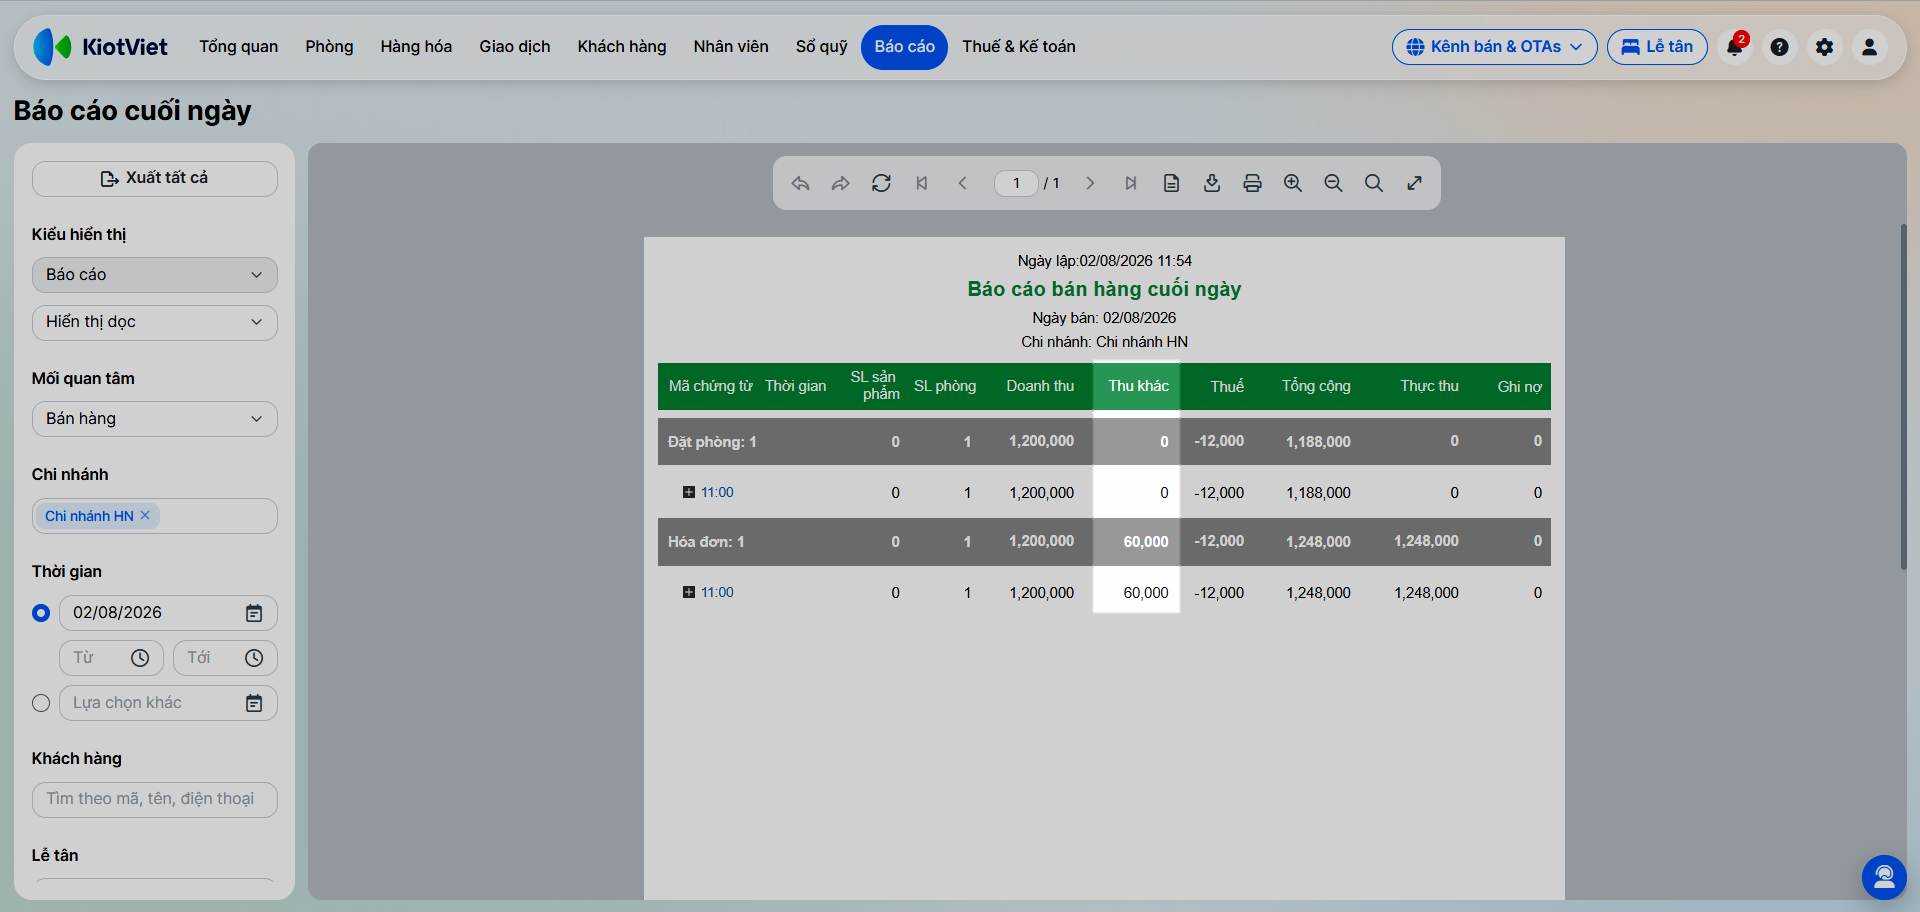The image size is (1920, 912).
Task: Open Kênh bán & OTAs dropdown
Action: tap(1494, 47)
